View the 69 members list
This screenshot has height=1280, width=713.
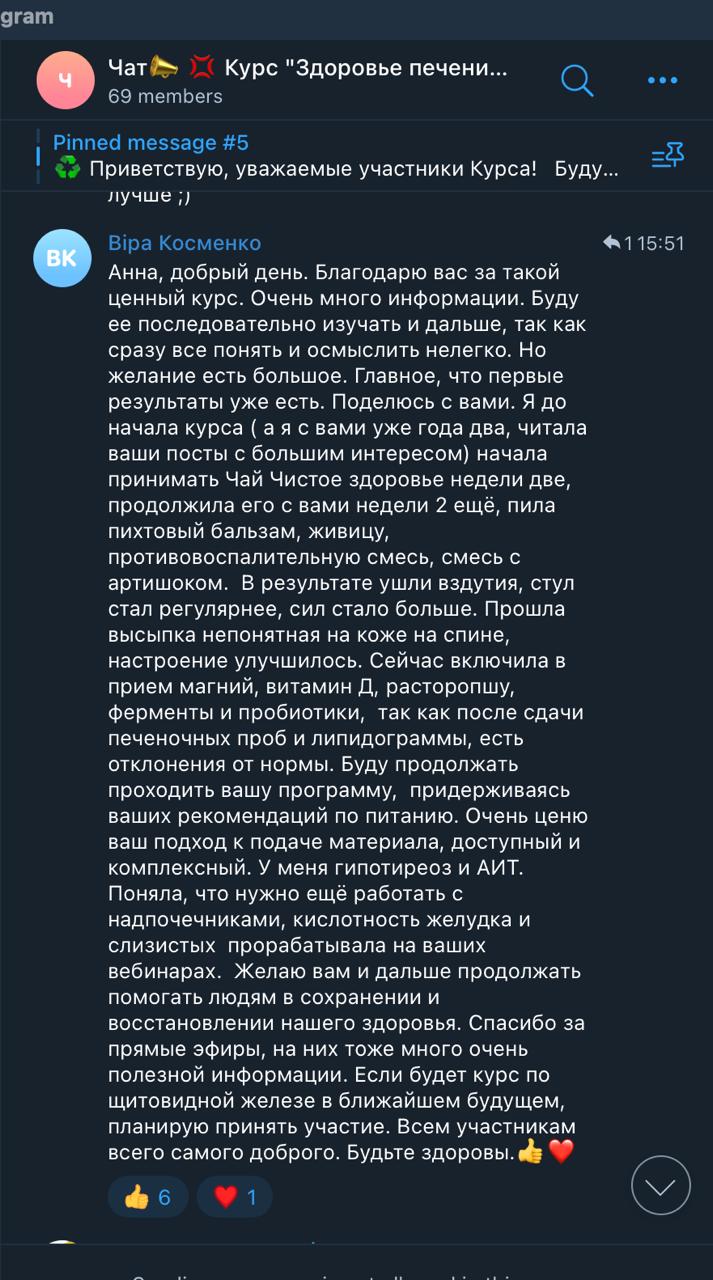pyautogui.click(x=165, y=97)
